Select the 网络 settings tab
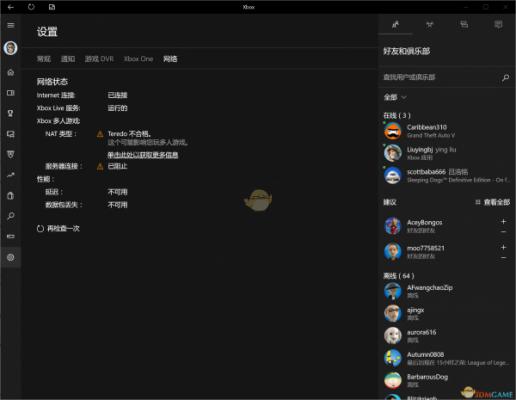The width and height of the screenshot is (516, 400). [x=170, y=59]
